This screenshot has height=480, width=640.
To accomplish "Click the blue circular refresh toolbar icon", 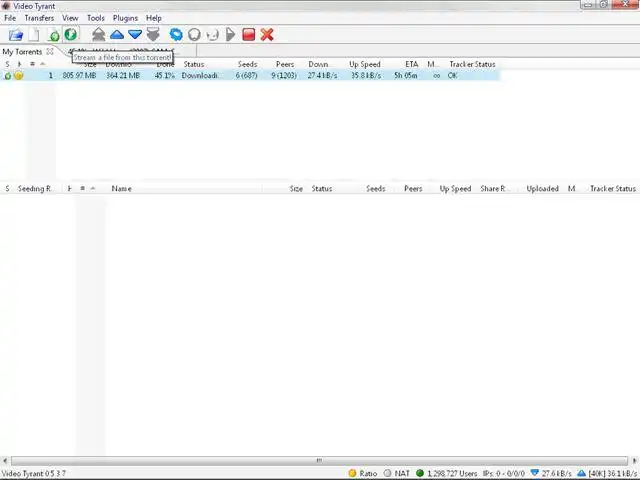I will click(x=176, y=35).
